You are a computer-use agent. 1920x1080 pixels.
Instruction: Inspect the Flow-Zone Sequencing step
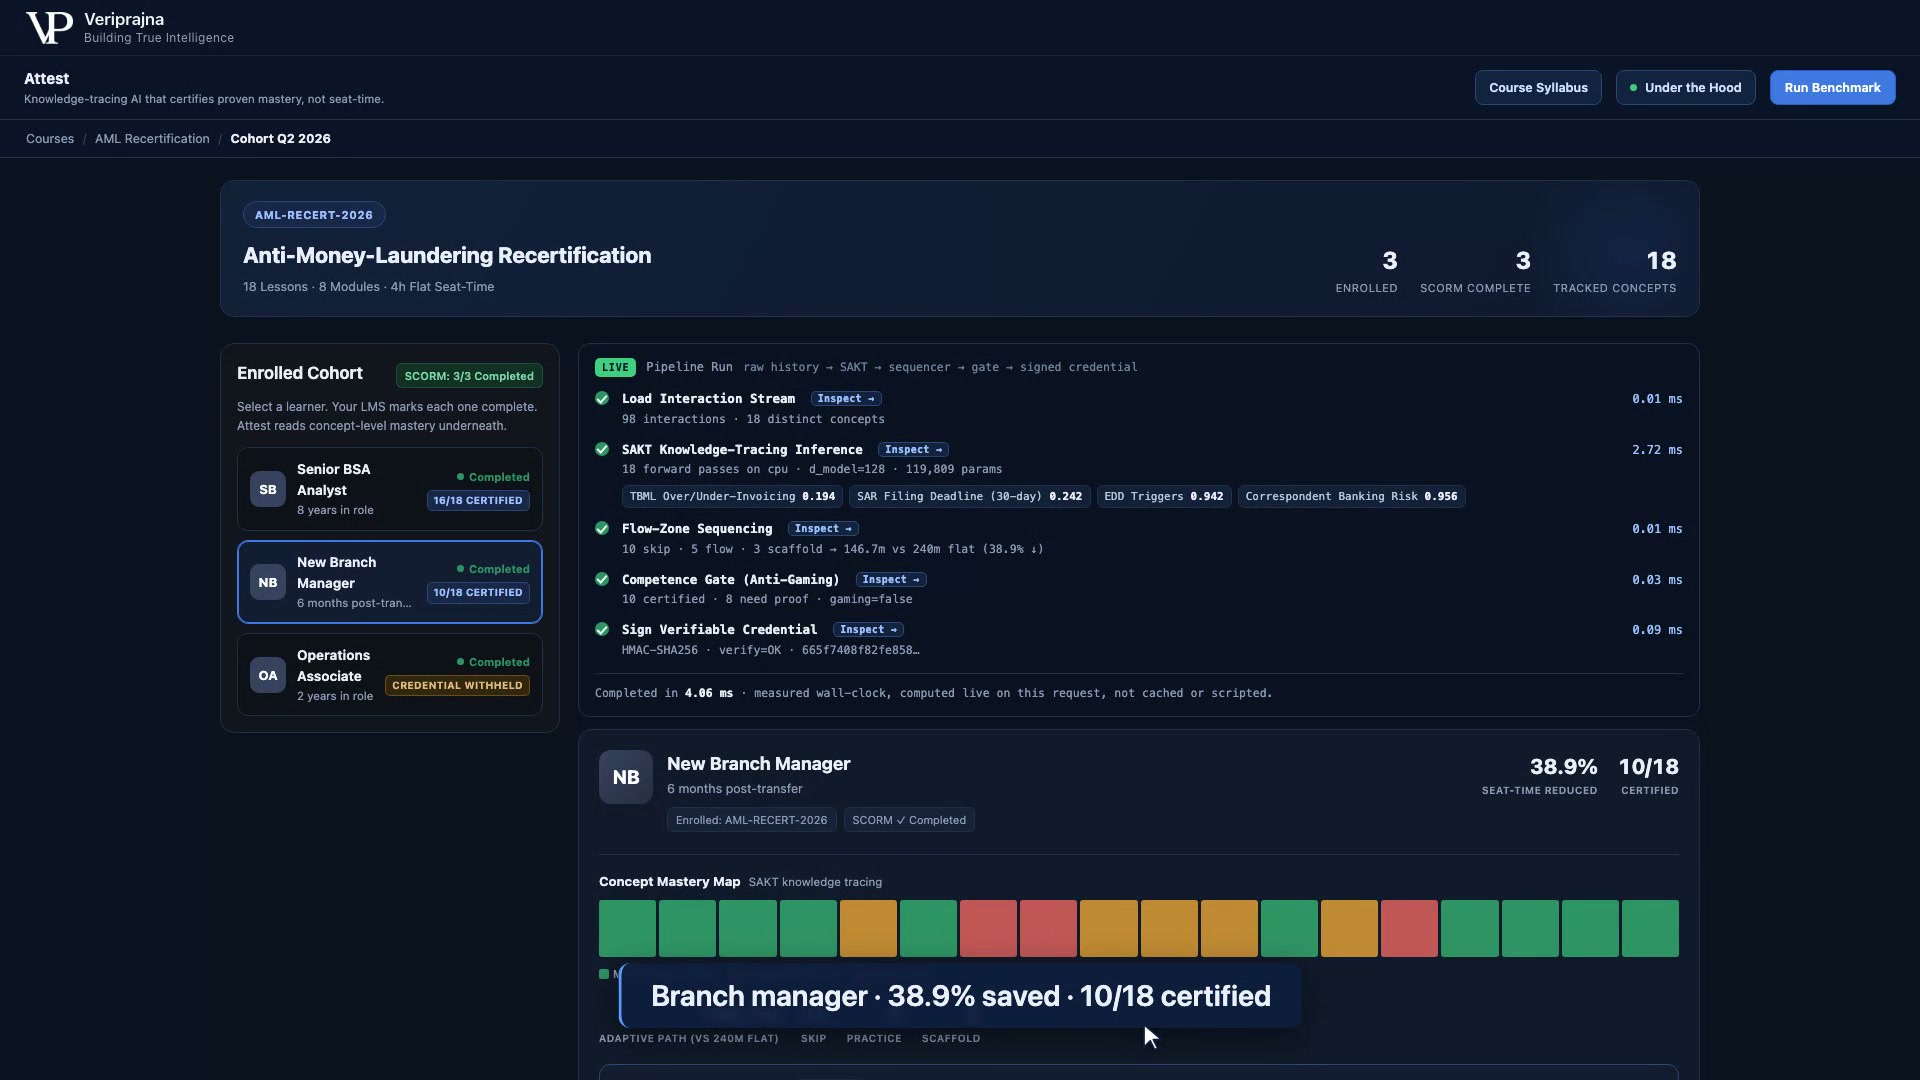[823, 529]
